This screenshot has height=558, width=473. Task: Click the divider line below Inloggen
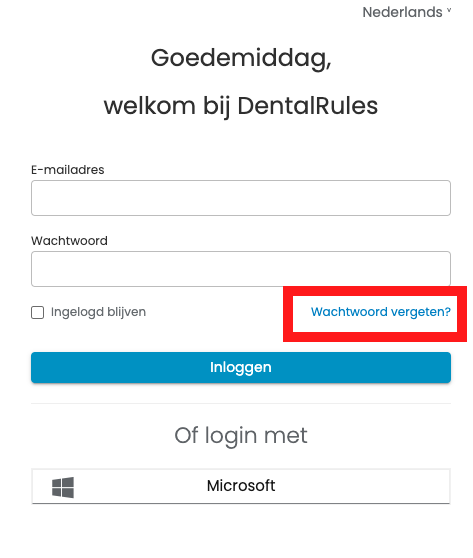pyautogui.click(x=241, y=404)
